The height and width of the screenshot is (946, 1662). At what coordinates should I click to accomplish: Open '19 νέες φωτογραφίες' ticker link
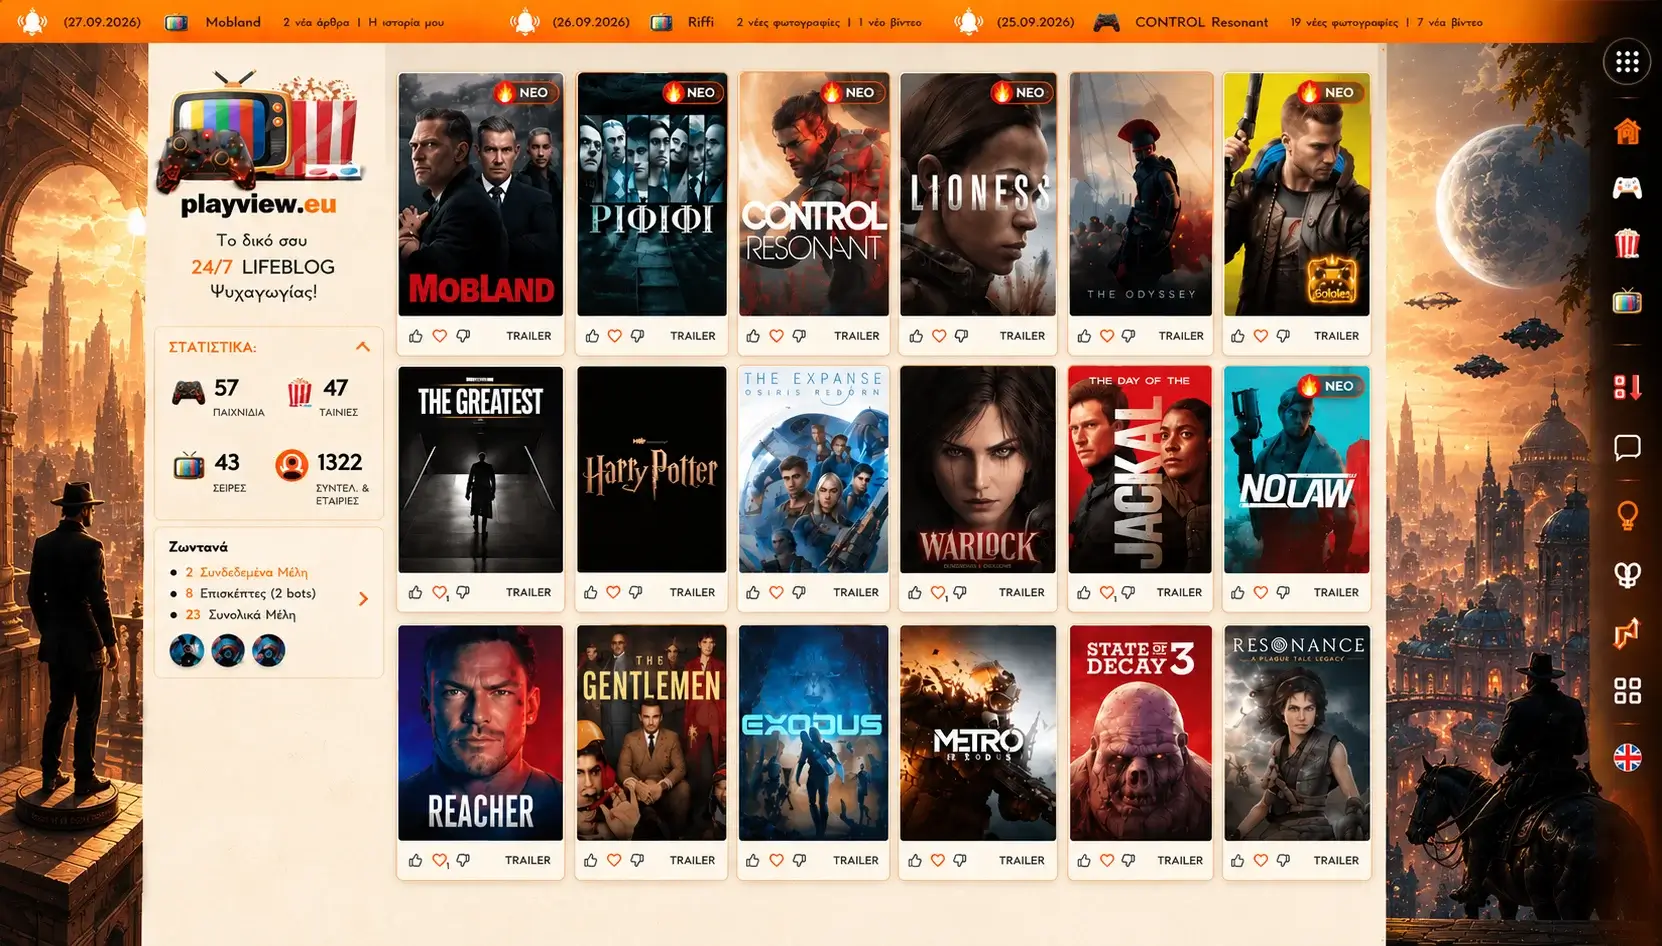[x=1344, y=22]
